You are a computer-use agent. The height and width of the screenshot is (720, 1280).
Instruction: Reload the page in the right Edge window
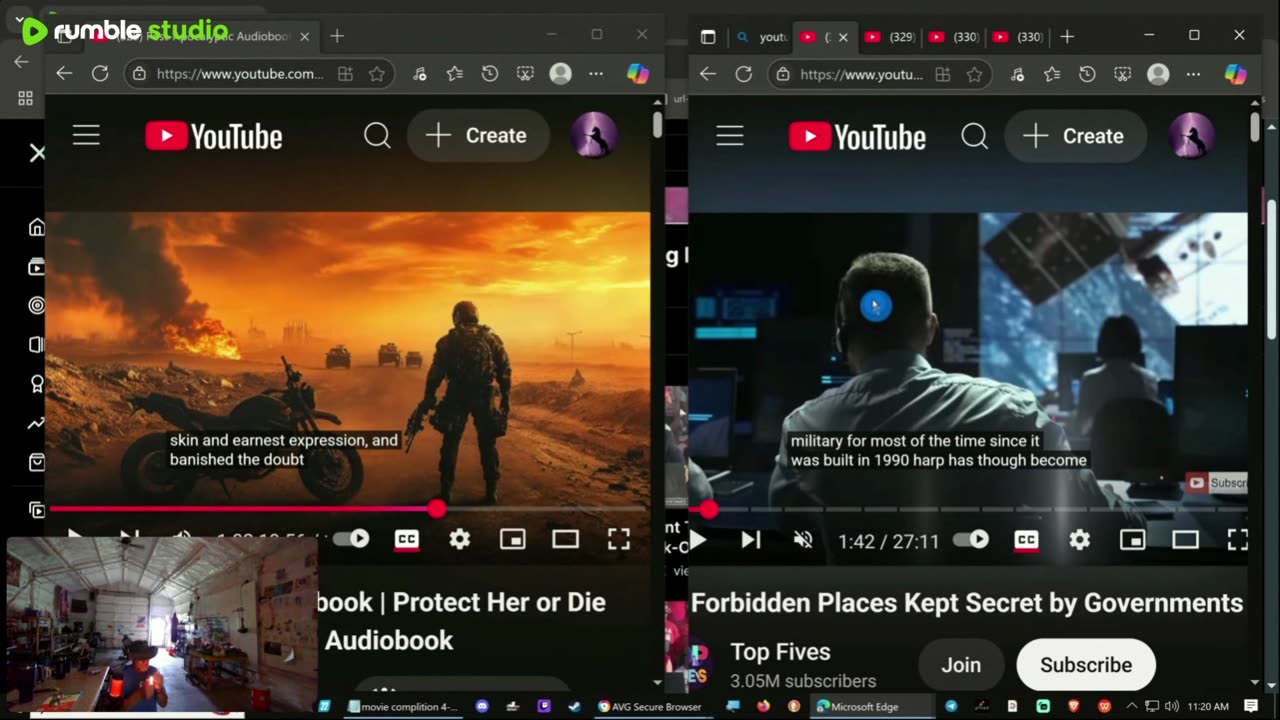(744, 74)
